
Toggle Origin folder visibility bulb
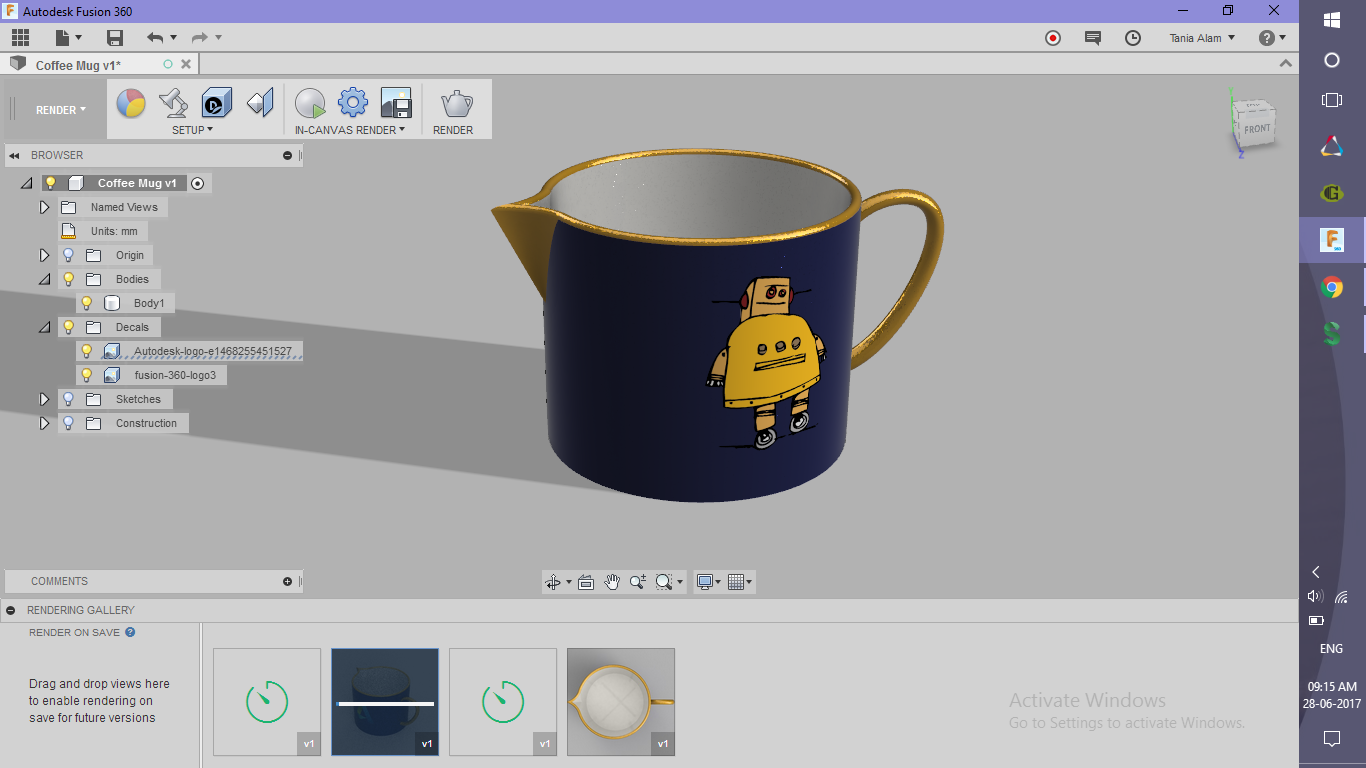69,255
